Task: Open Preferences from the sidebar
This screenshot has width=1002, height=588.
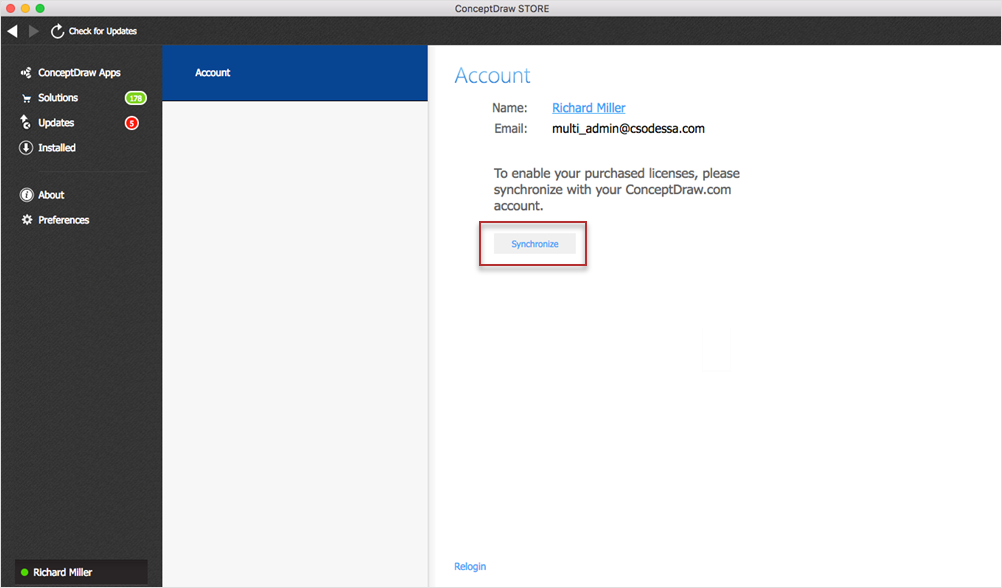Action: pos(64,220)
